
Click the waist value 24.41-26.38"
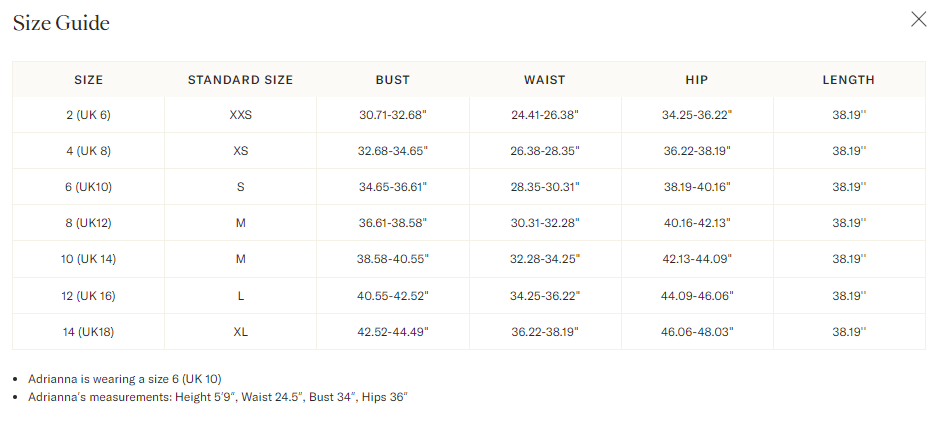[x=545, y=115]
